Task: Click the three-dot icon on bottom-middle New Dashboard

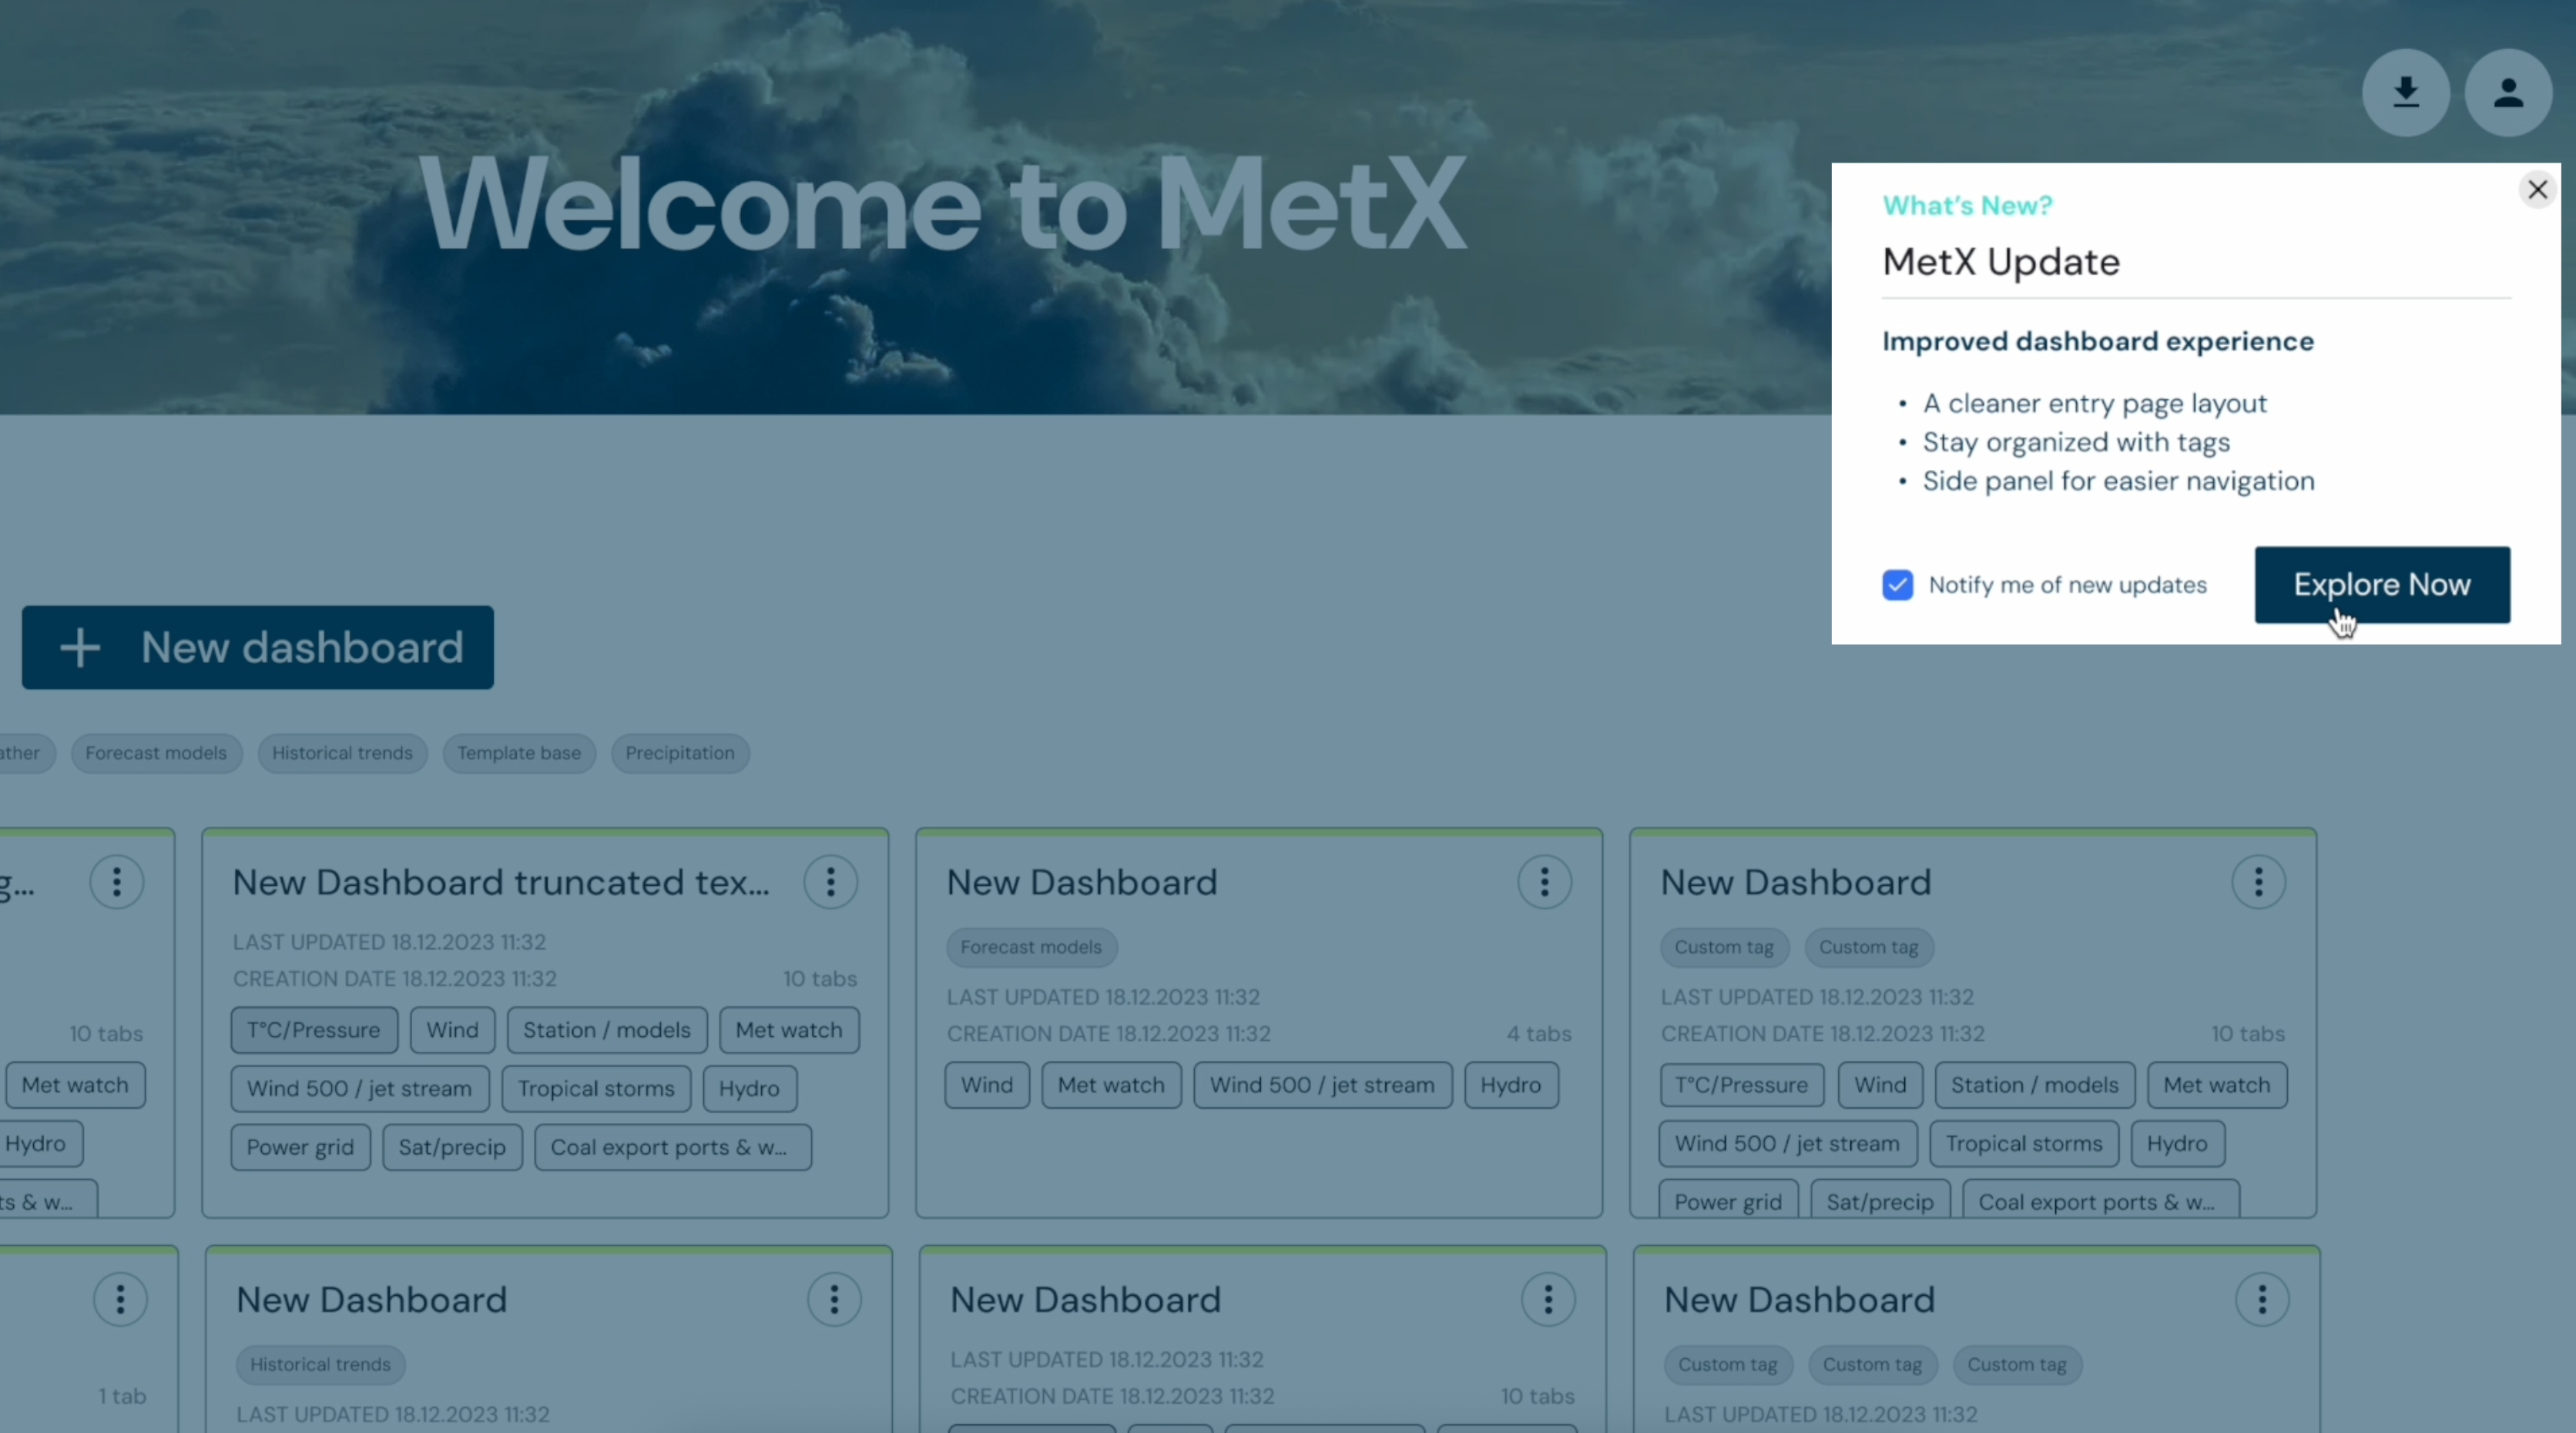Action: point(1548,1298)
